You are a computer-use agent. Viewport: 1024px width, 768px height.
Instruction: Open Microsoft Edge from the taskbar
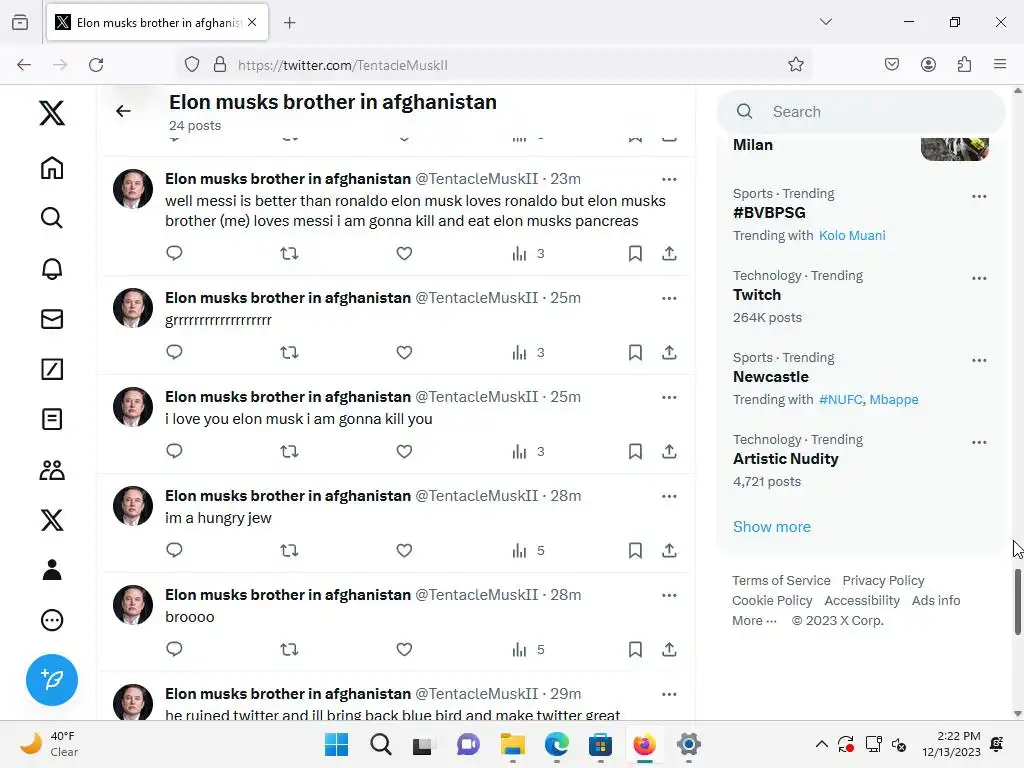click(x=556, y=744)
